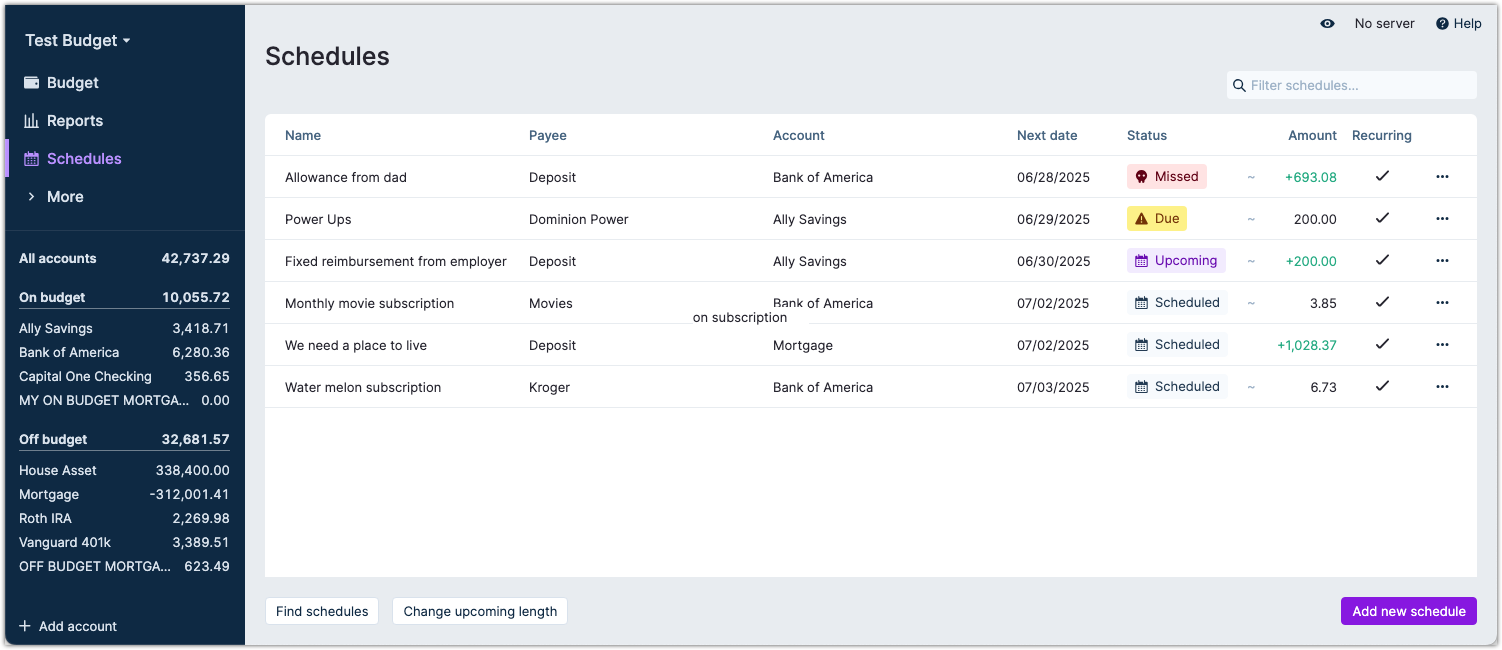
Task: Open the action menu for Allowance from dad
Action: click(1442, 176)
